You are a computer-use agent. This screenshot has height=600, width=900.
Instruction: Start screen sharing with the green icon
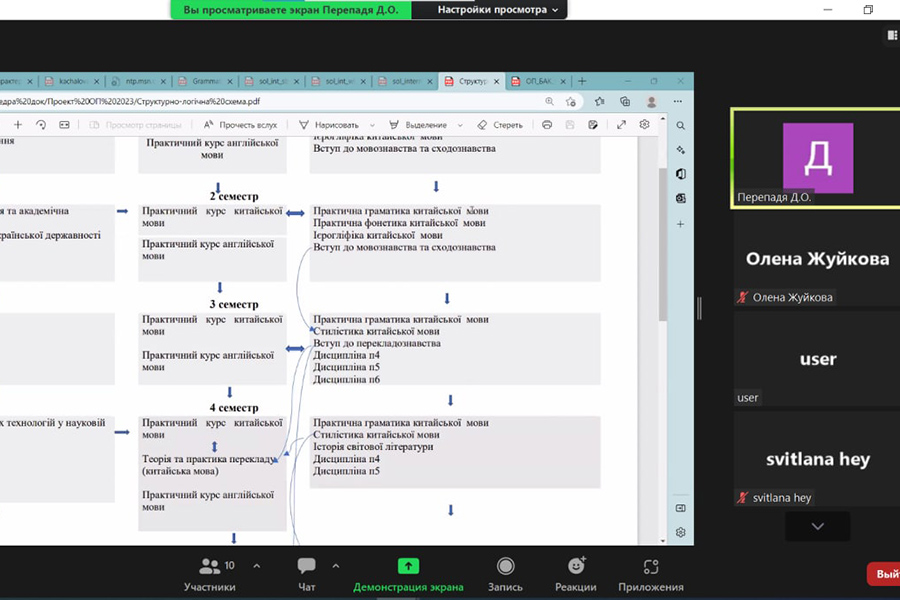(408, 567)
